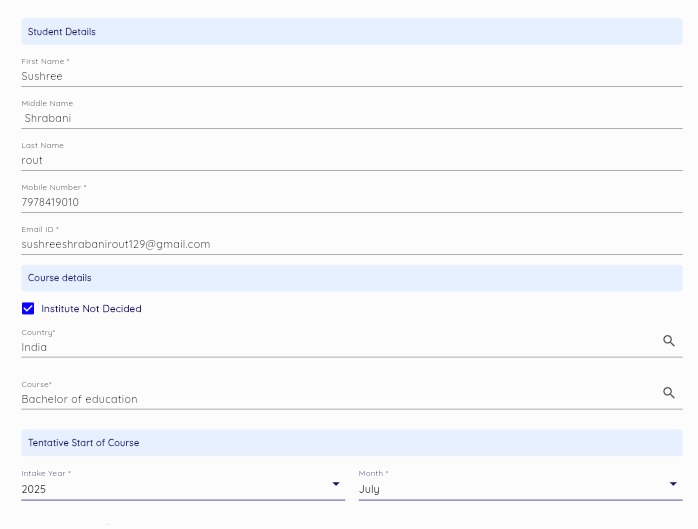The image size is (698, 529).
Task: Focus the Email ID input field
Action: [340, 244]
